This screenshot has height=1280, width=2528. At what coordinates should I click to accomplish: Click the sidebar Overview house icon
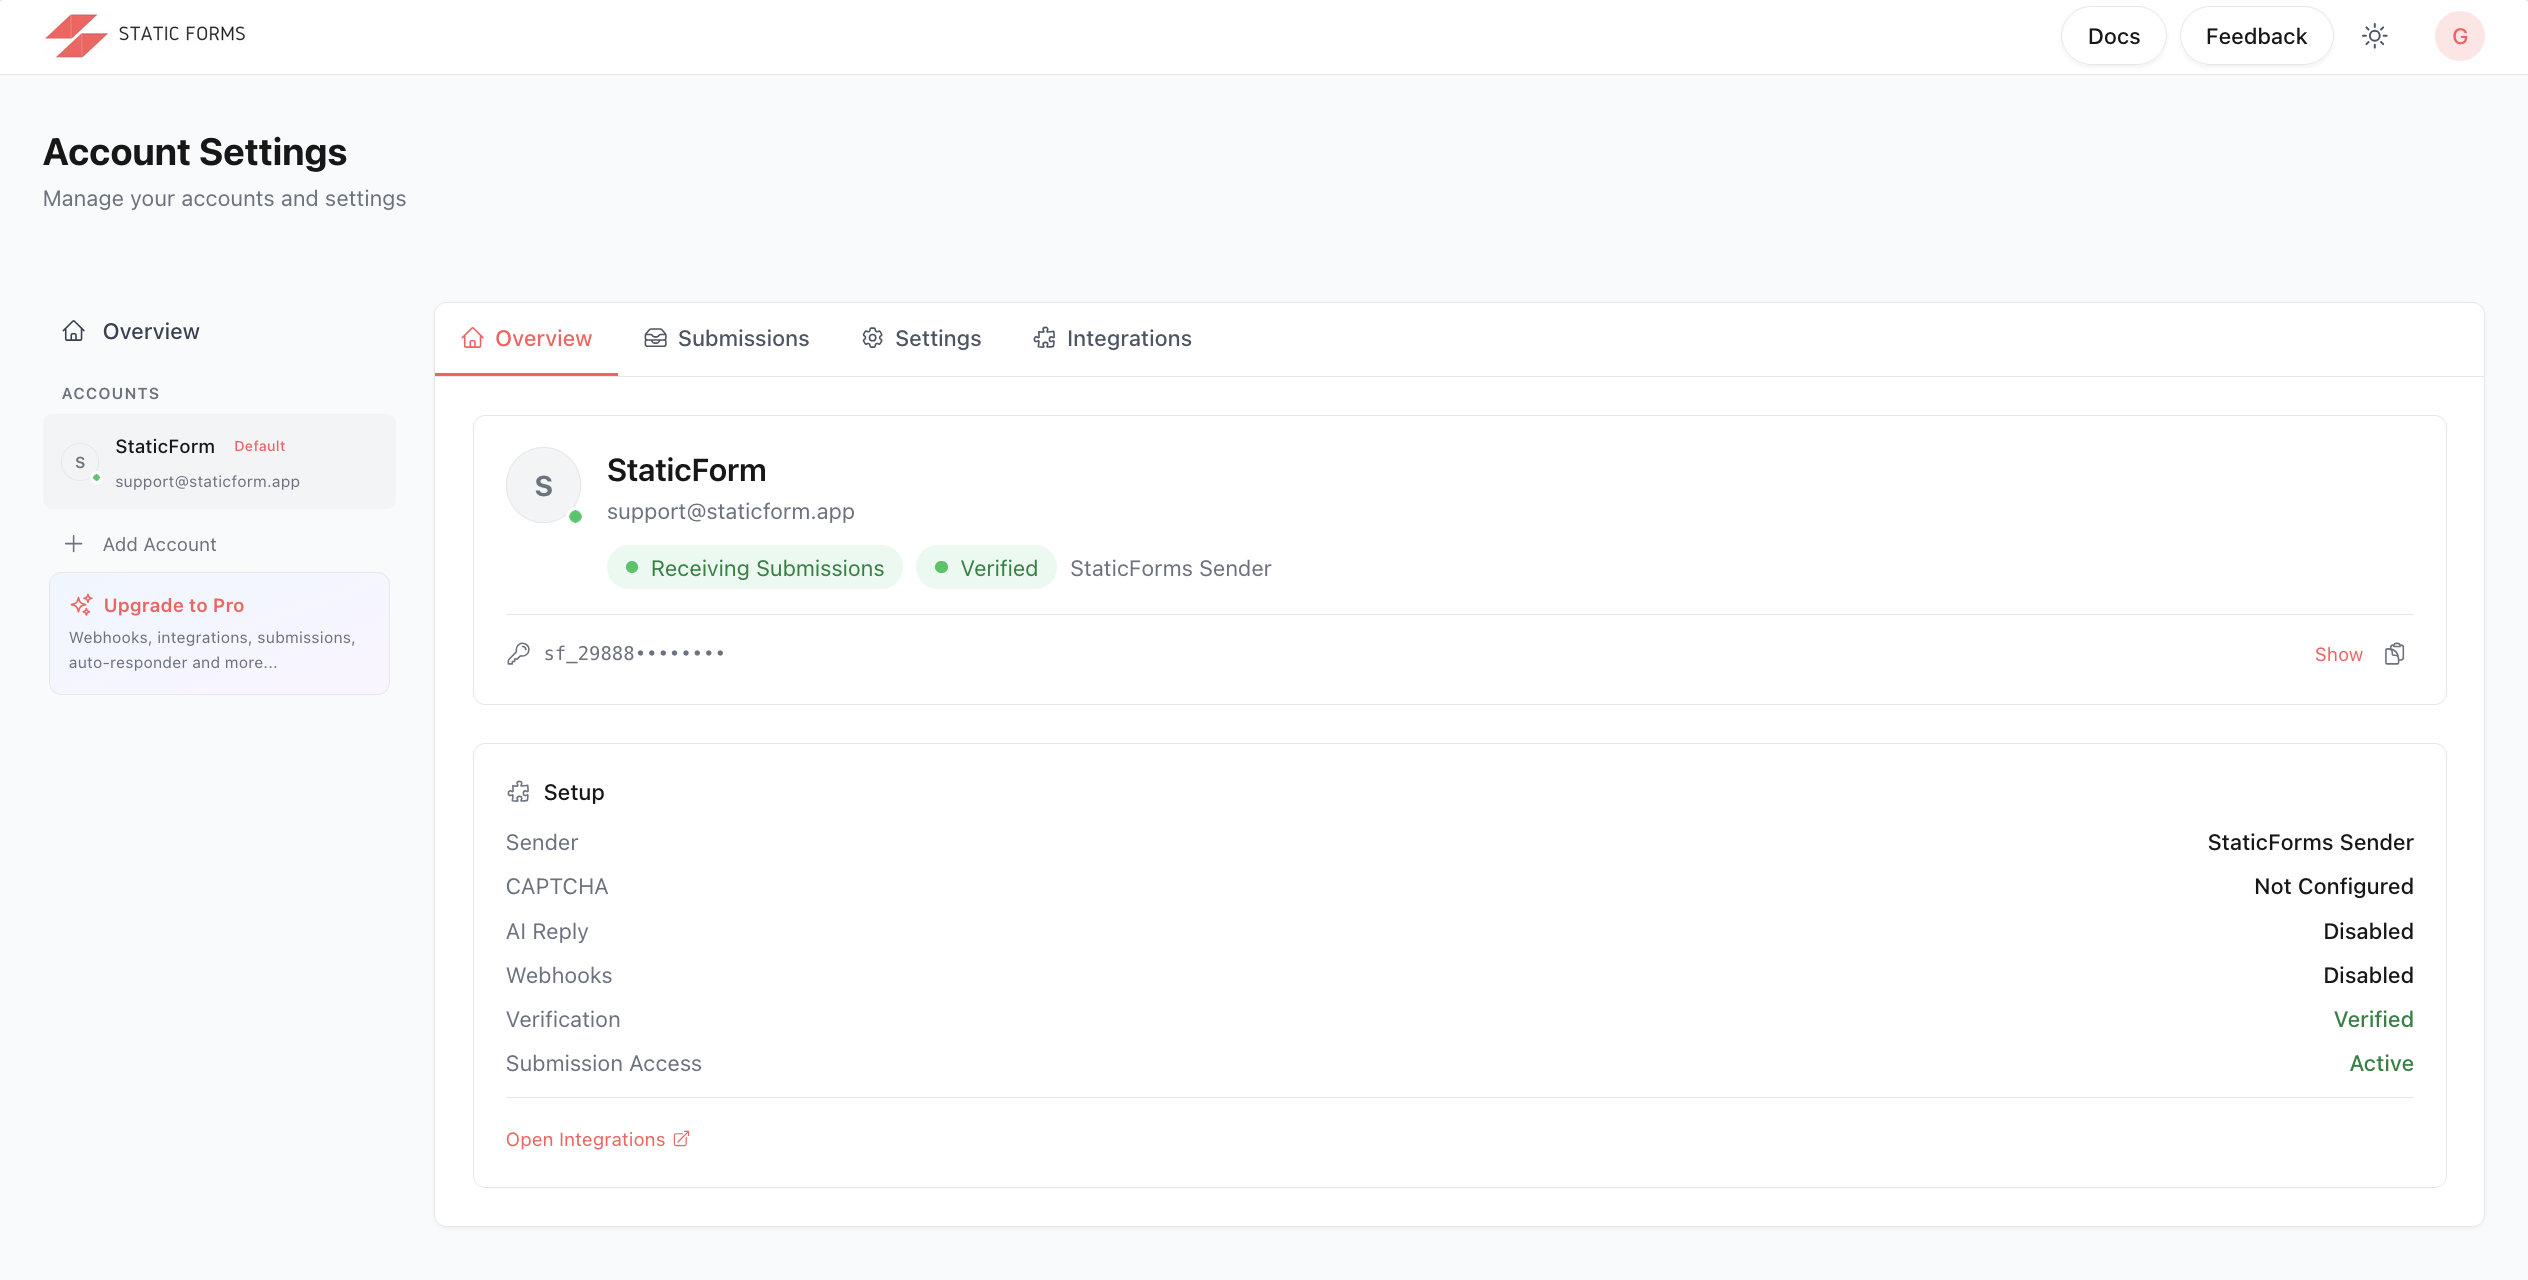[74, 331]
